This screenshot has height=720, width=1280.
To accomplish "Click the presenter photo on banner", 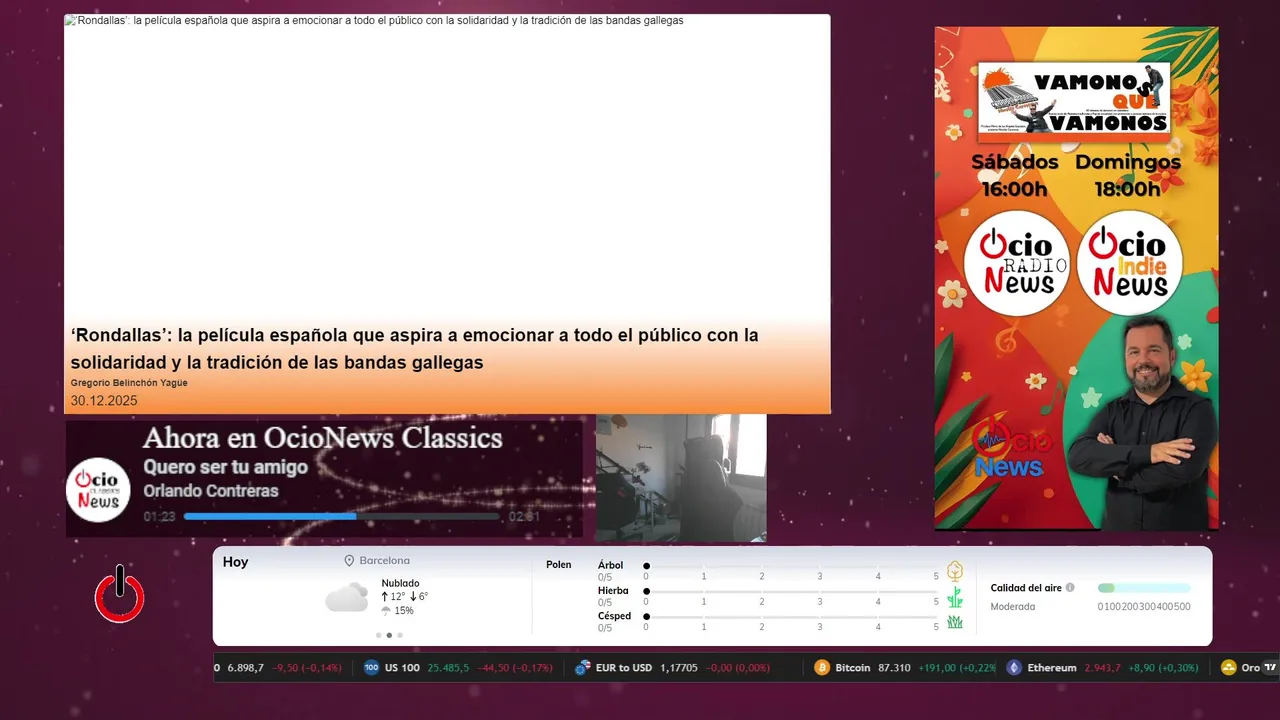I will [x=1143, y=422].
